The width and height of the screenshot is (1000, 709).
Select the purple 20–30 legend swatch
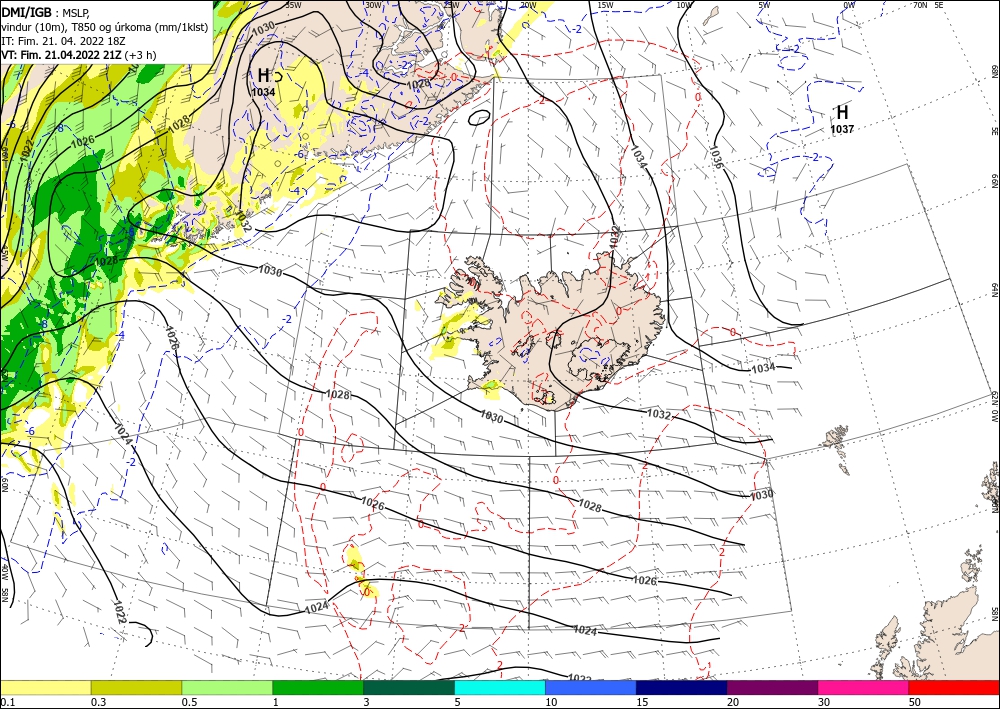coord(772,687)
